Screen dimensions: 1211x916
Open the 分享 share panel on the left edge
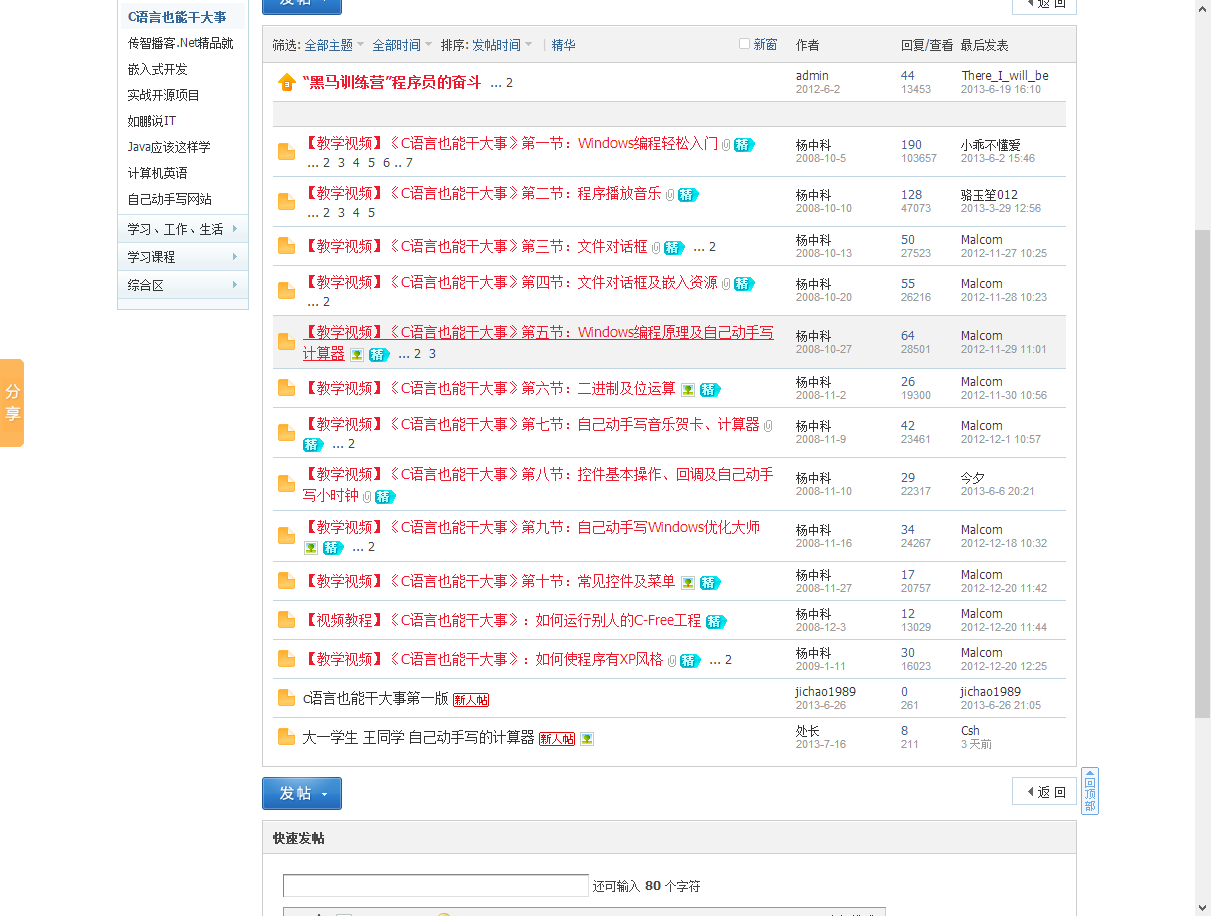[x=11, y=403]
